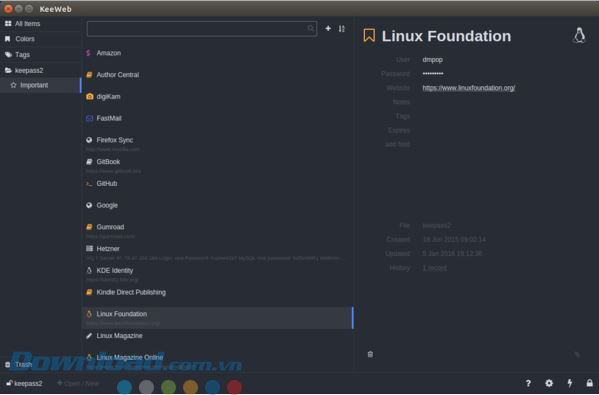Open the linuxfoundation.org website link

pos(469,88)
